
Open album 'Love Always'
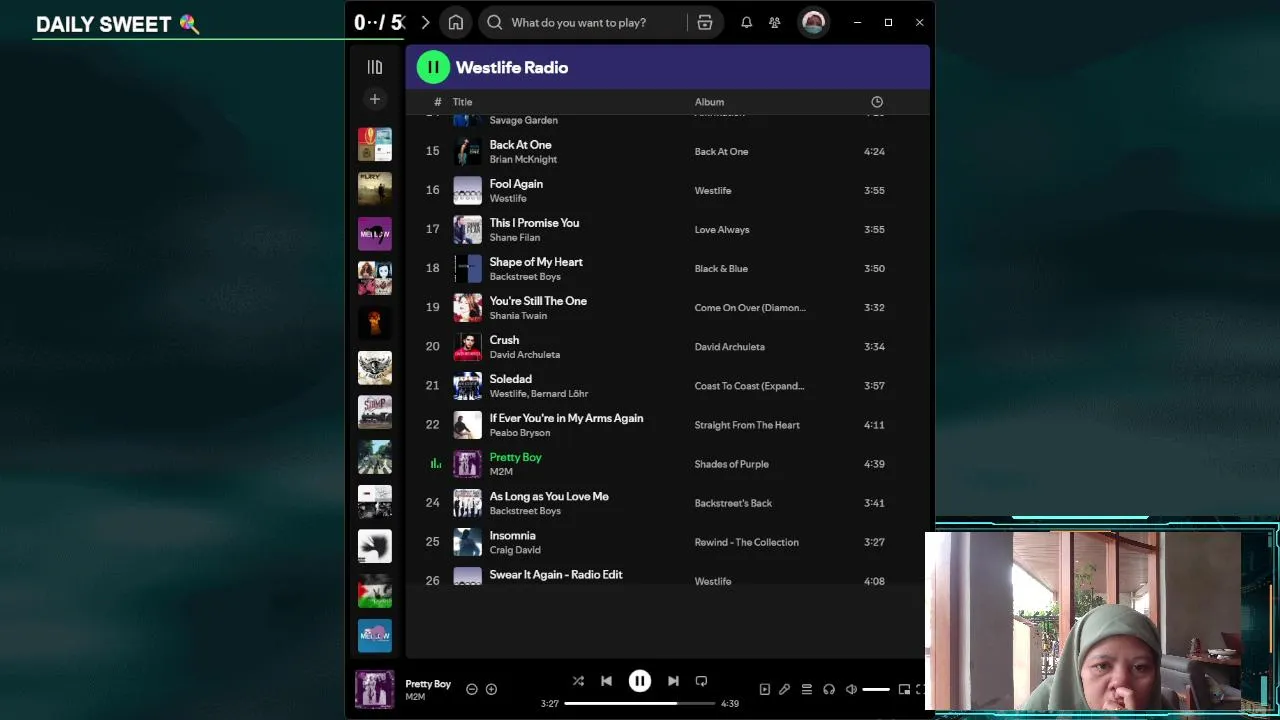721,229
